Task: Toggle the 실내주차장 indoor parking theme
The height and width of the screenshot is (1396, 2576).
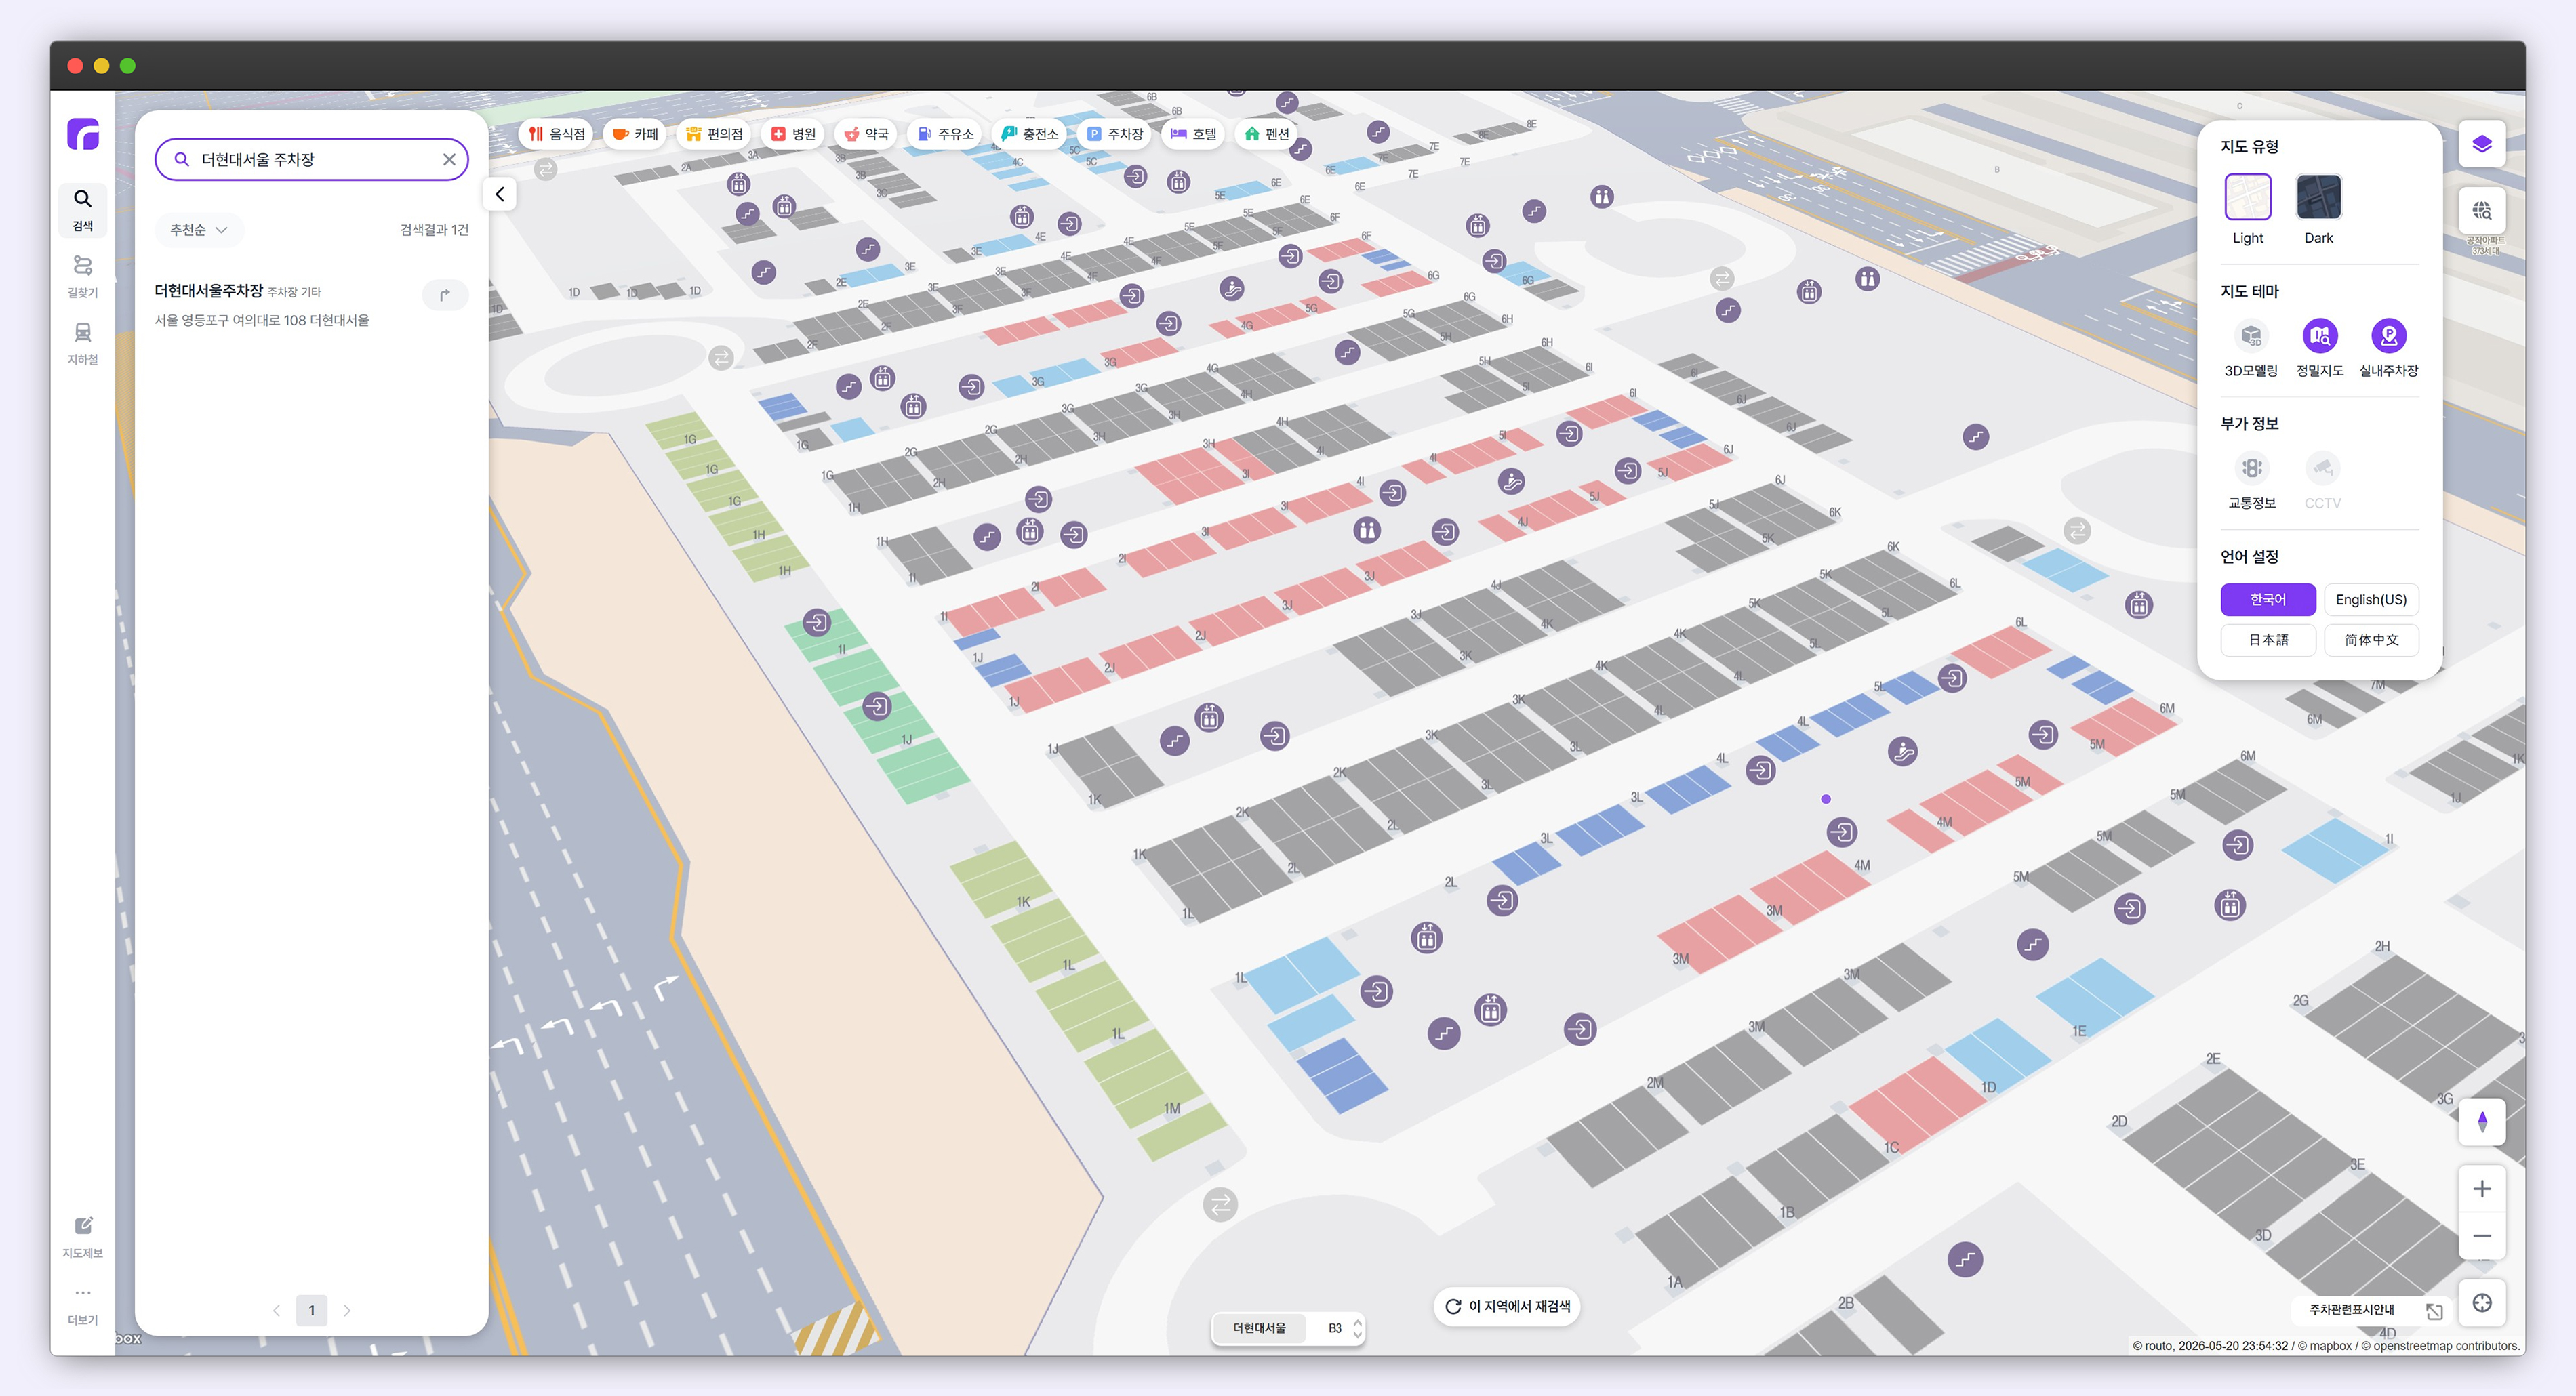Action: pos(2389,336)
